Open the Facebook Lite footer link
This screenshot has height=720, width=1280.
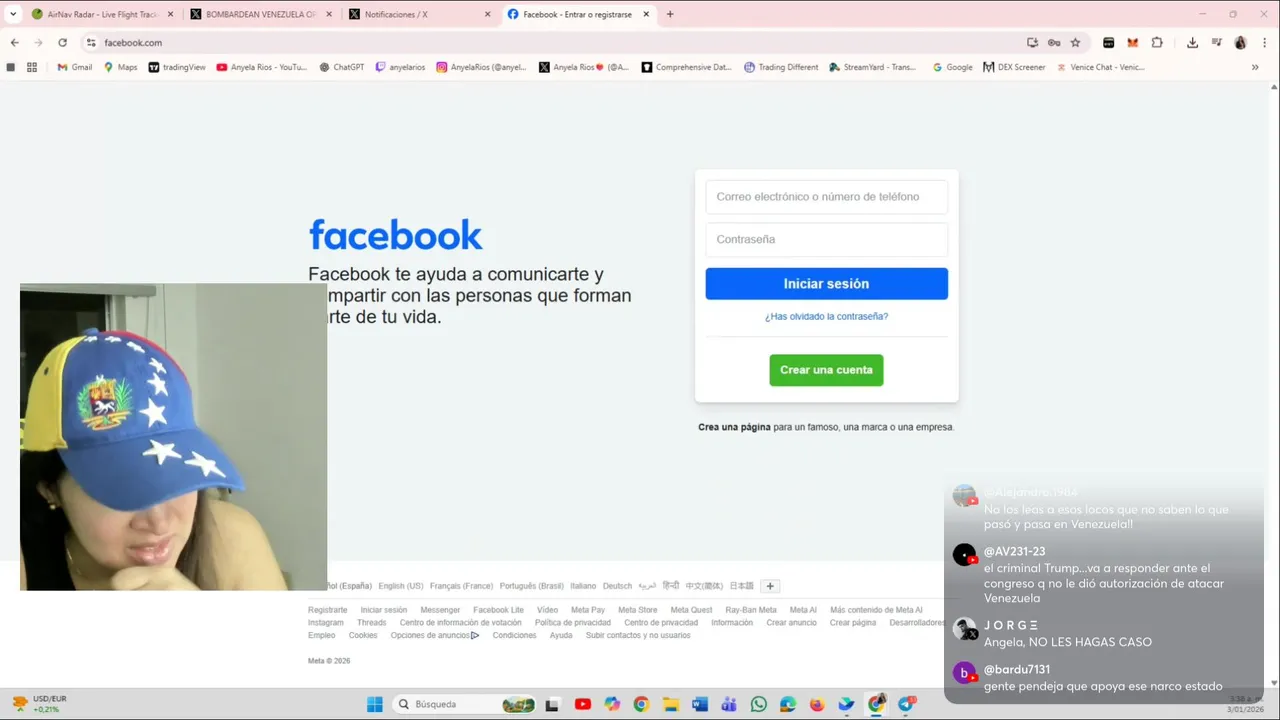pos(498,610)
